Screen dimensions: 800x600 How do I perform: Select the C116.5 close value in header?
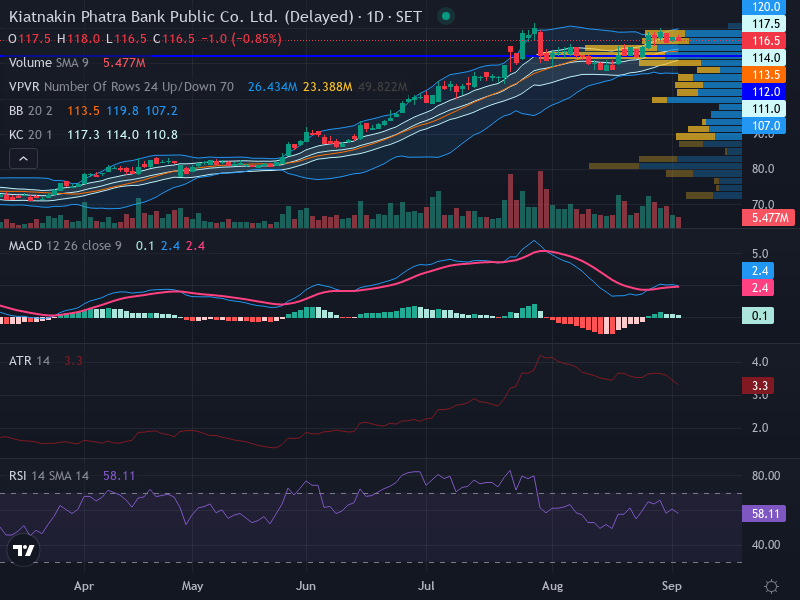coord(173,39)
